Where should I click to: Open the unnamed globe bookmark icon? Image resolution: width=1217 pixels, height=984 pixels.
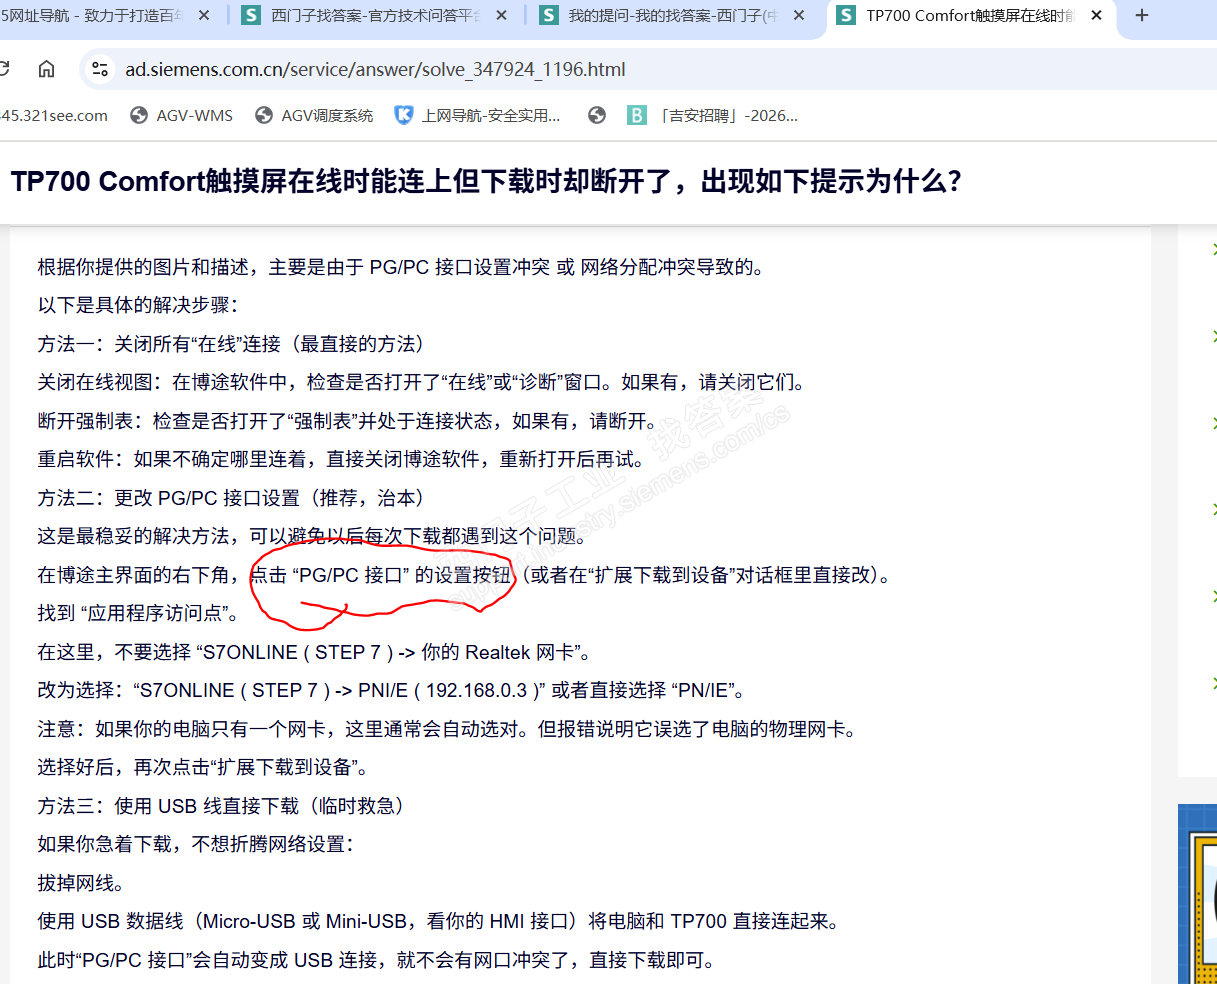[x=597, y=116]
